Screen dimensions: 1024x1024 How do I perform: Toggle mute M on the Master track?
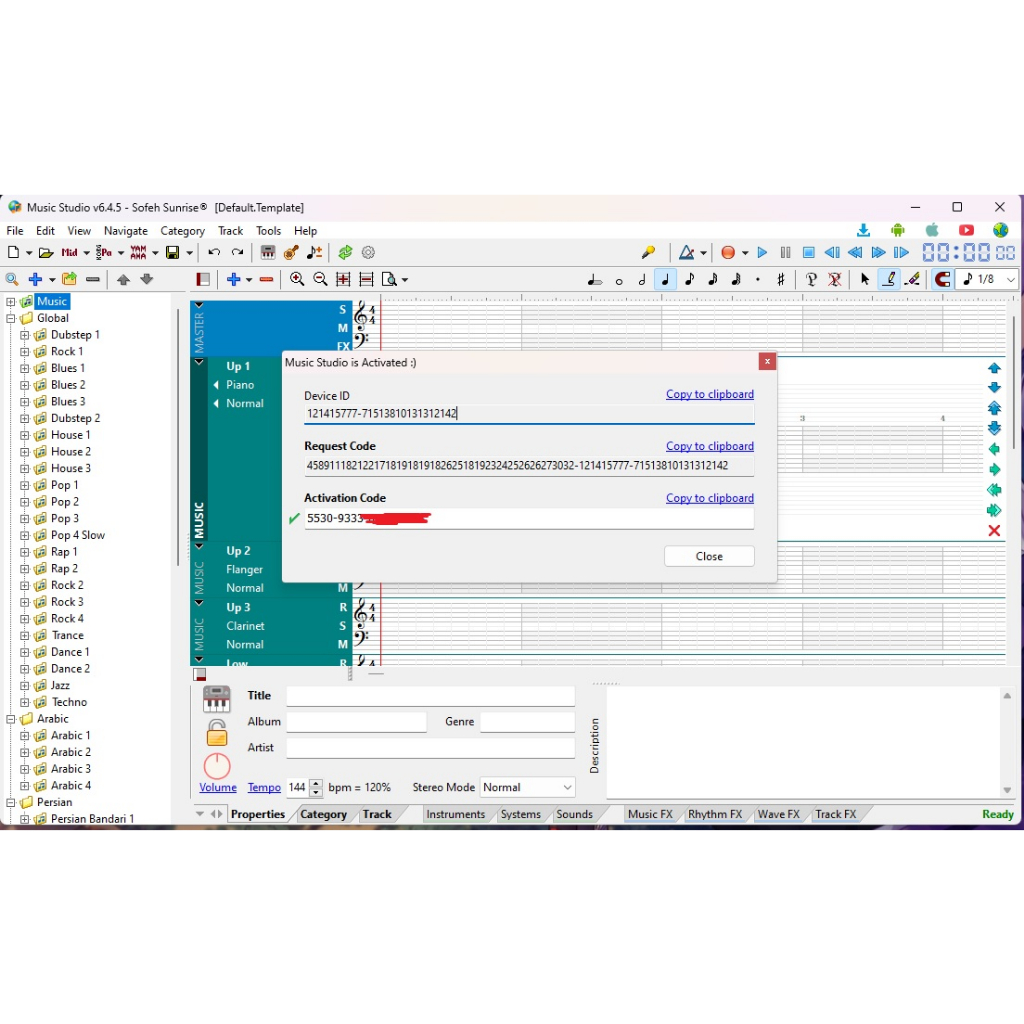[342, 328]
